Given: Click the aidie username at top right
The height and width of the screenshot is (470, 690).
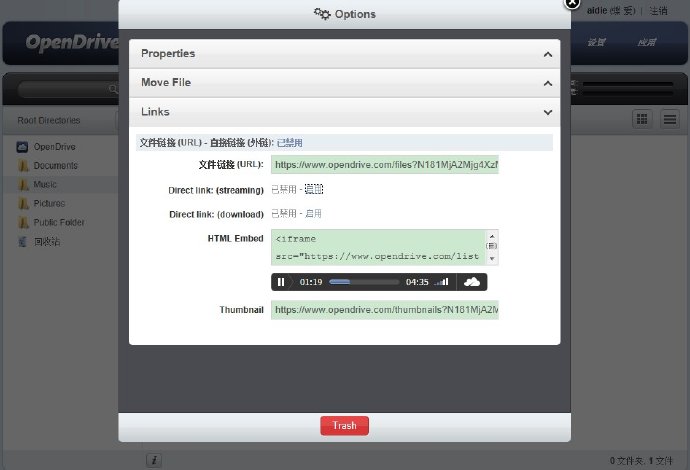Looking at the screenshot, I should click(x=597, y=11).
